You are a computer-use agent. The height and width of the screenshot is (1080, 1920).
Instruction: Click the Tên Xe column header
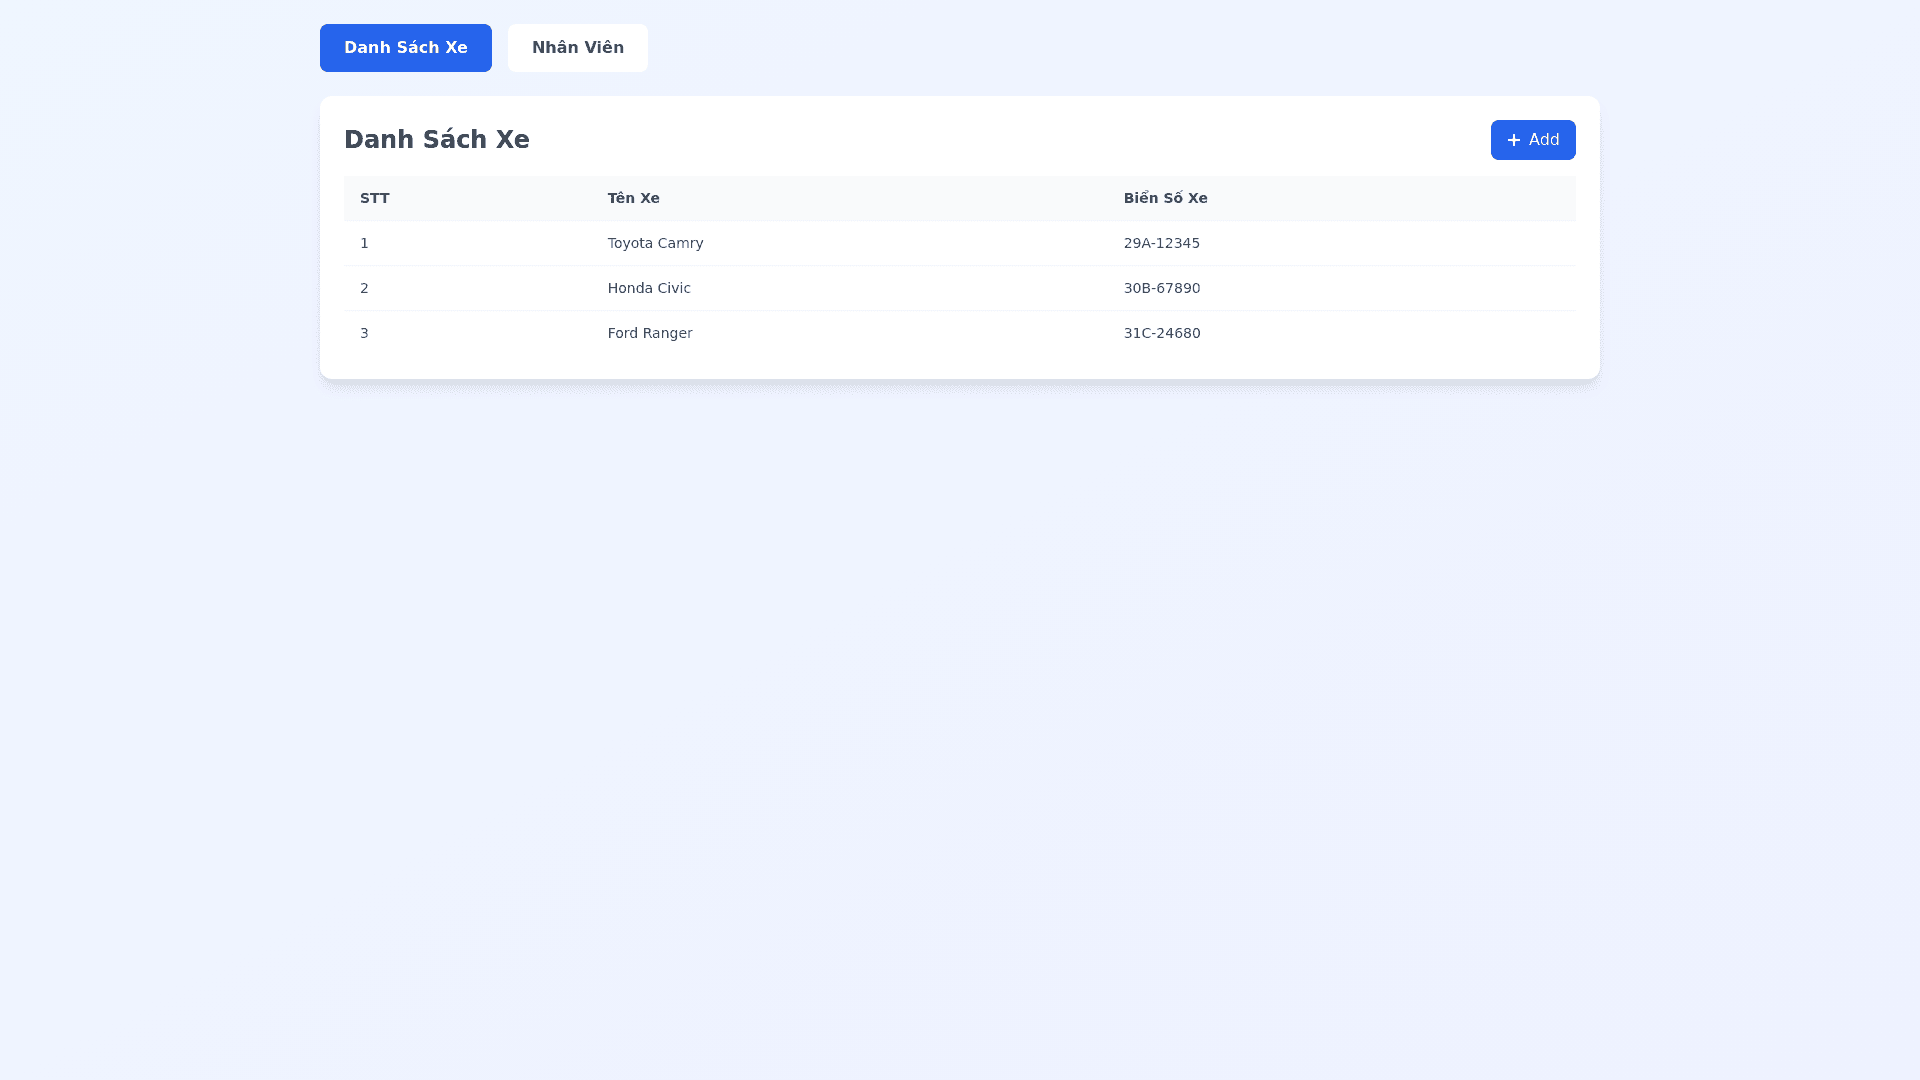coord(633,198)
